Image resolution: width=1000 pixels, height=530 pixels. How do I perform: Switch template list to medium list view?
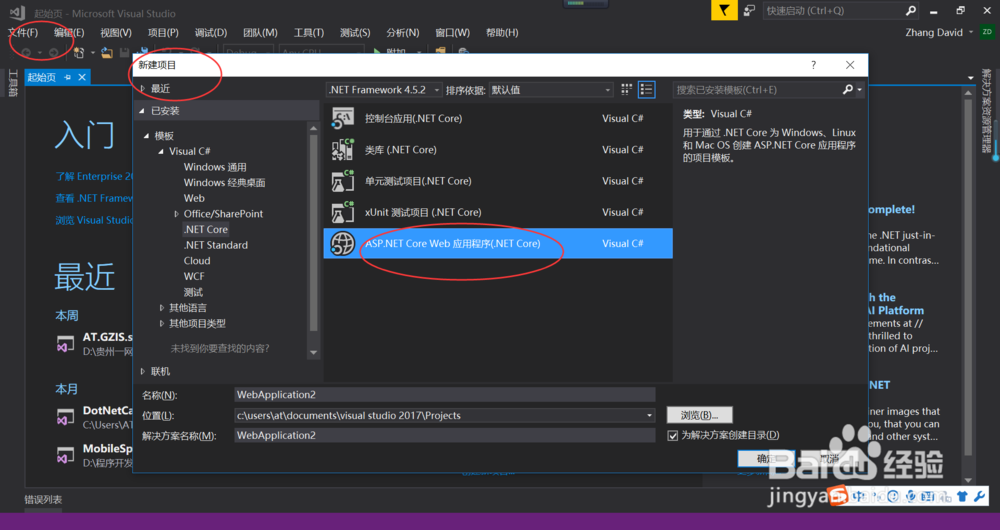pos(647,90)
